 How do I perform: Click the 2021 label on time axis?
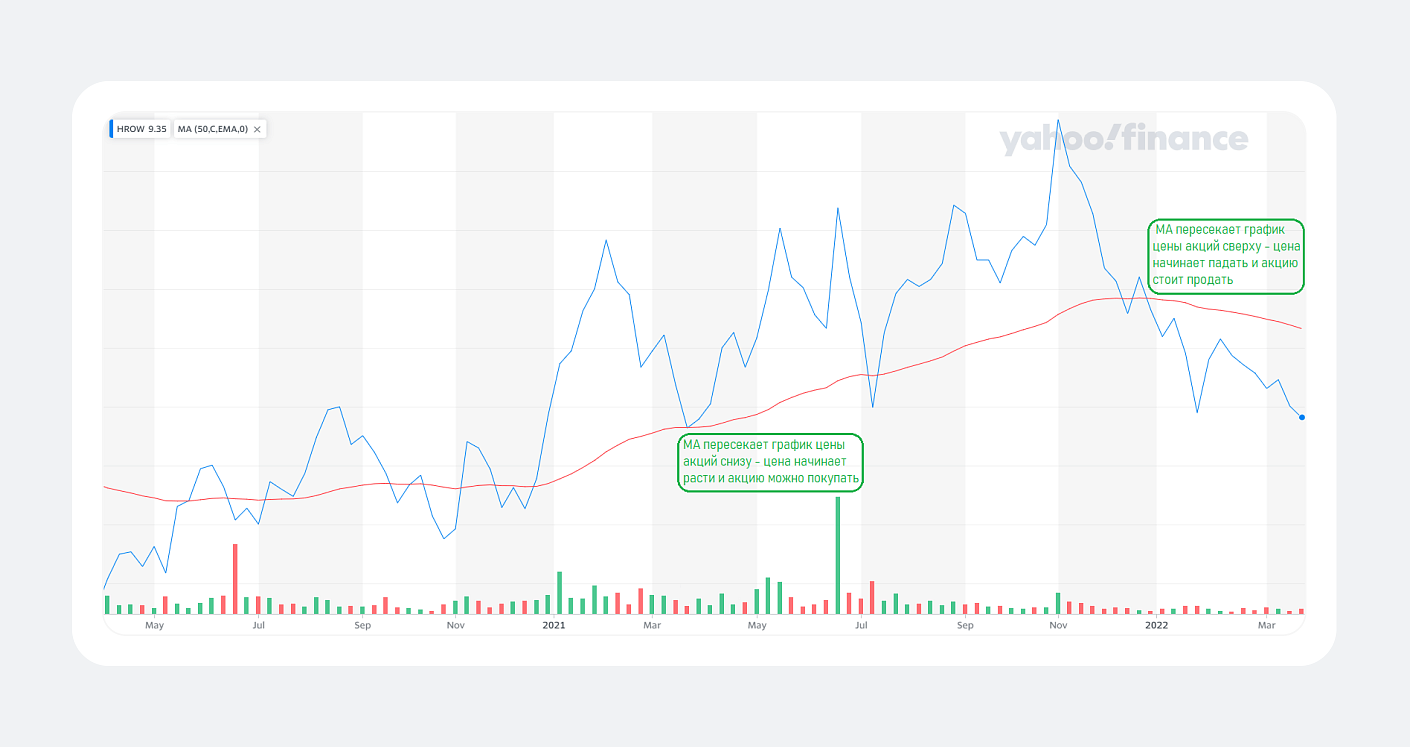tap(554, 626)
